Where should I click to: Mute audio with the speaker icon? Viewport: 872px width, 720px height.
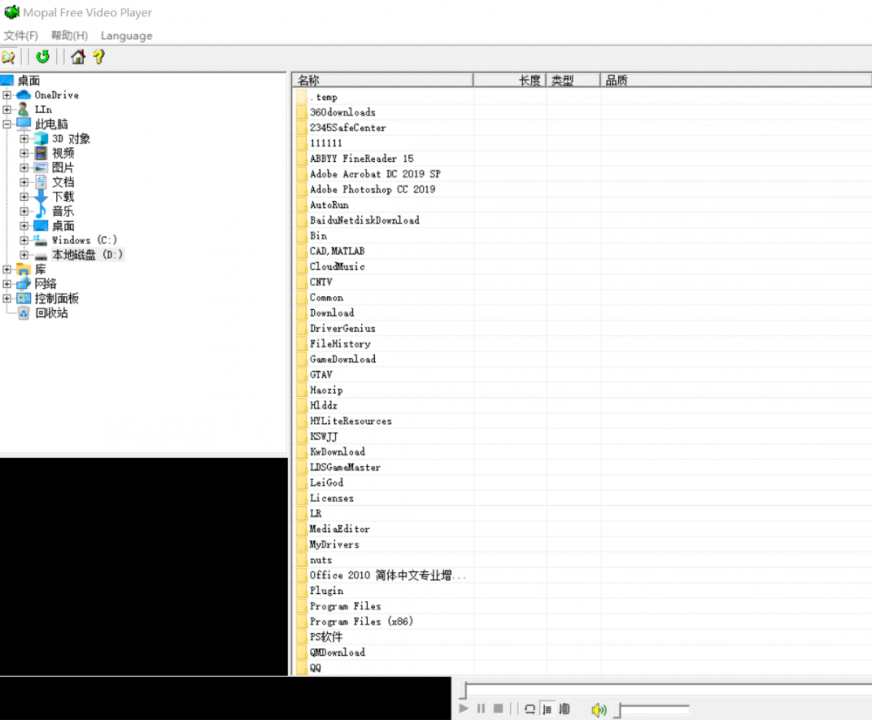pyautogui.click(x=599, y=709)
